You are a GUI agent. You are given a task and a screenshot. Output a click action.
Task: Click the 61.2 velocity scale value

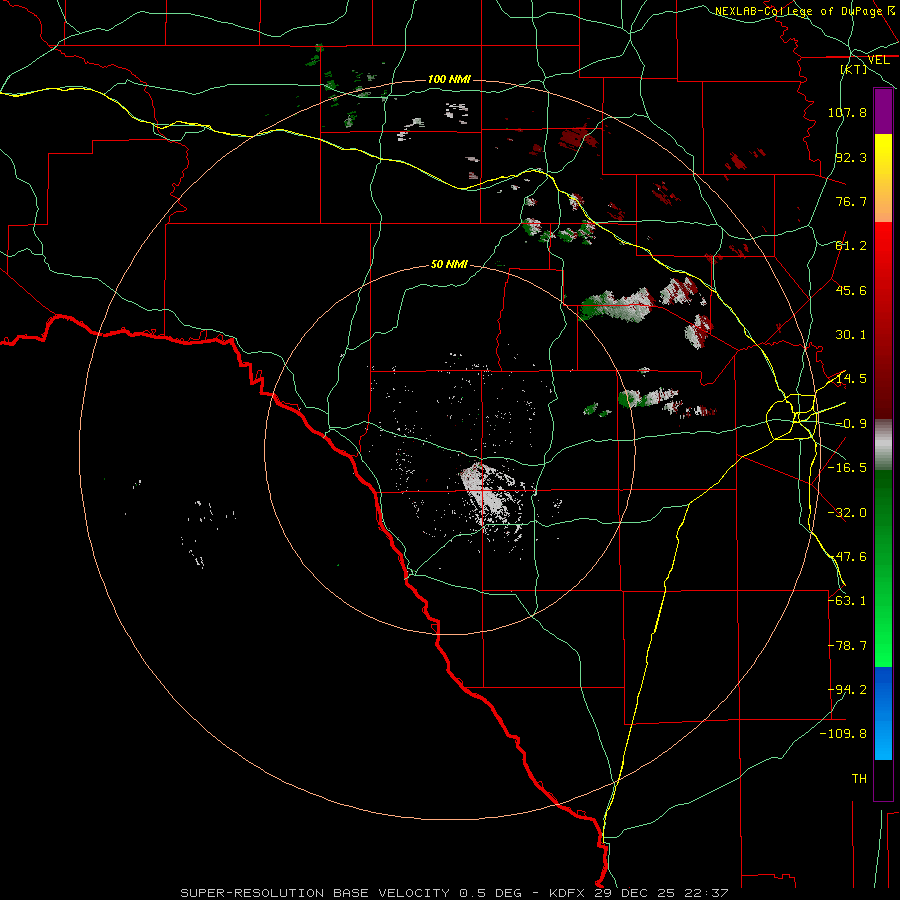click(851, 246)
